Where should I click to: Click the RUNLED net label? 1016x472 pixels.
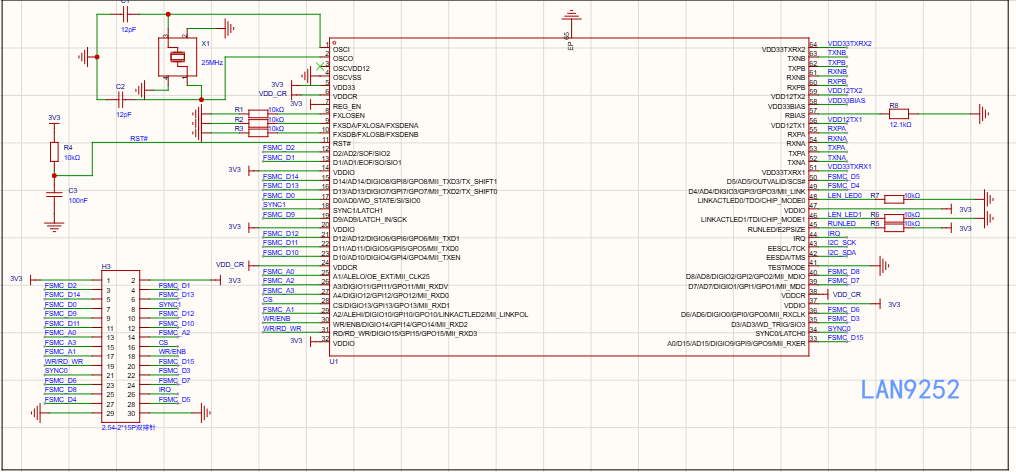(x=842, y=224)
